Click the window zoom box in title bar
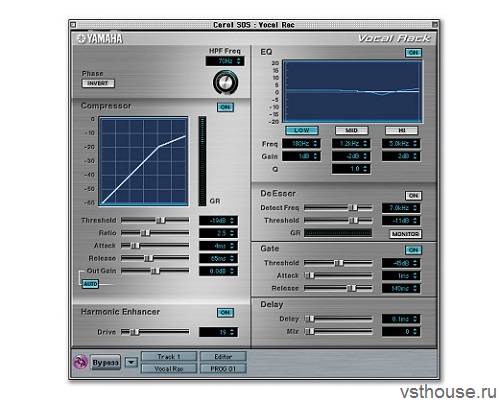The height and width of the screenshot is (403, 500). [x=435, y=25]
